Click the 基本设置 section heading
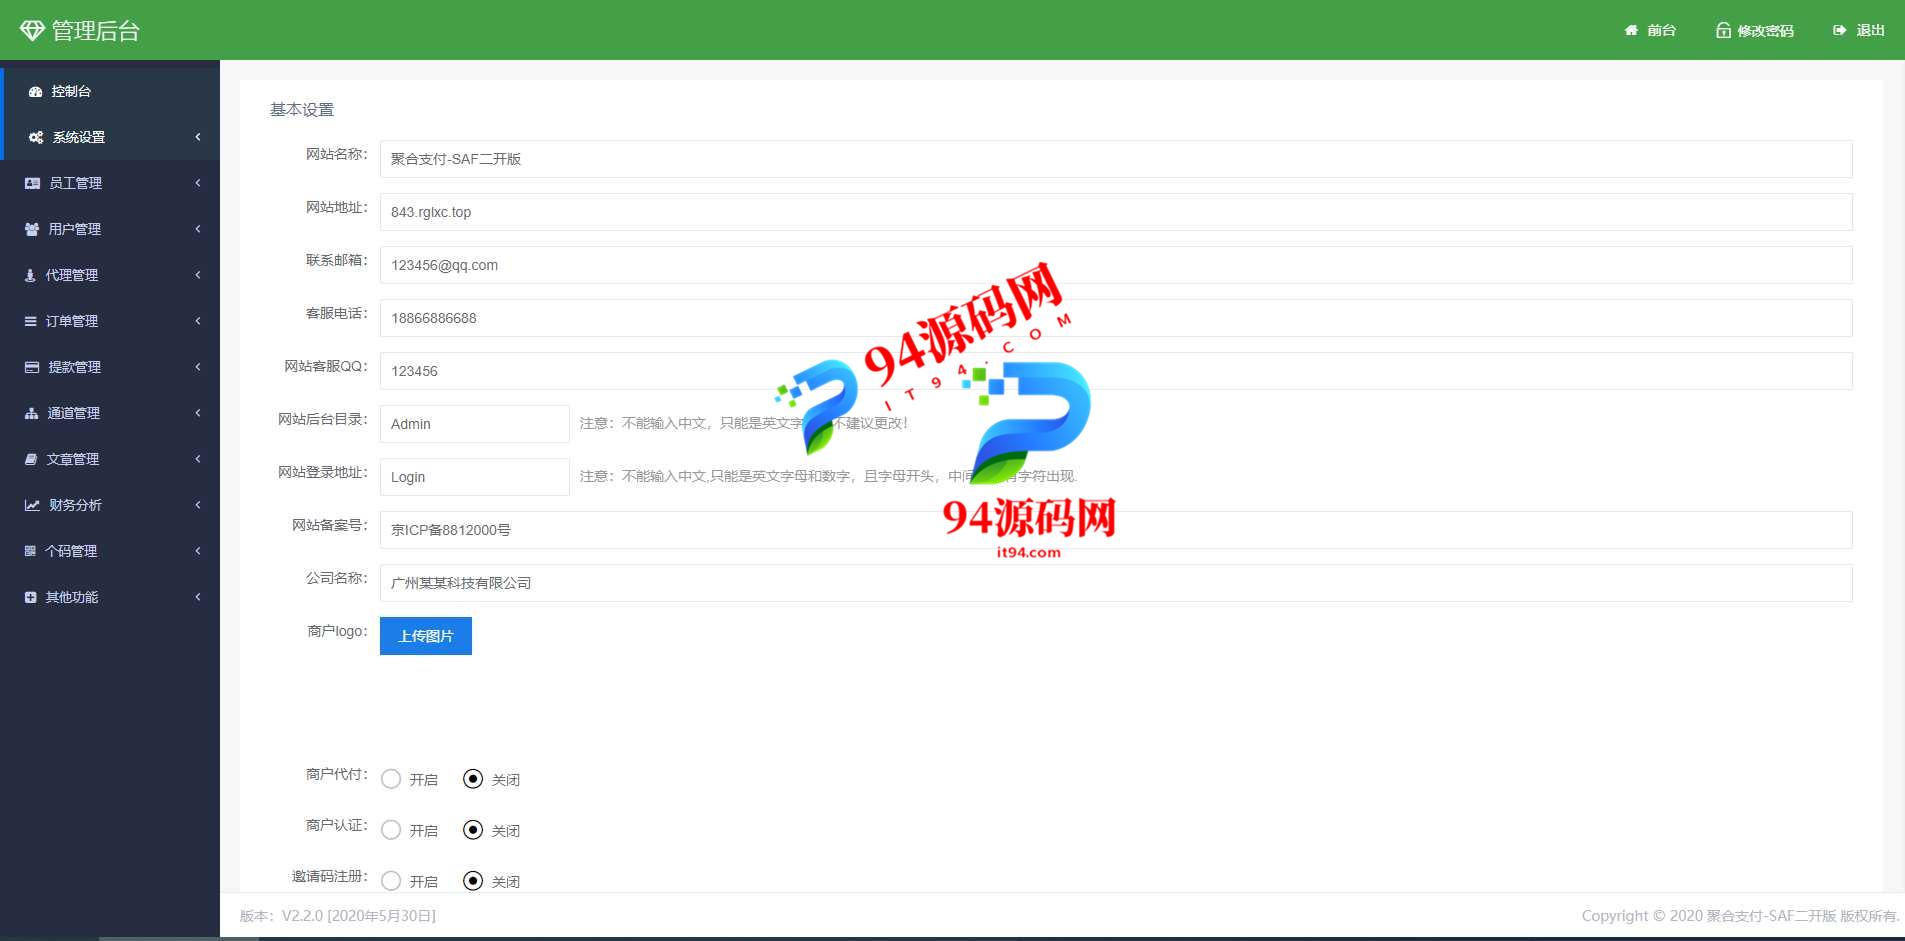The image size is (1905, 941). tap(302, 110)
